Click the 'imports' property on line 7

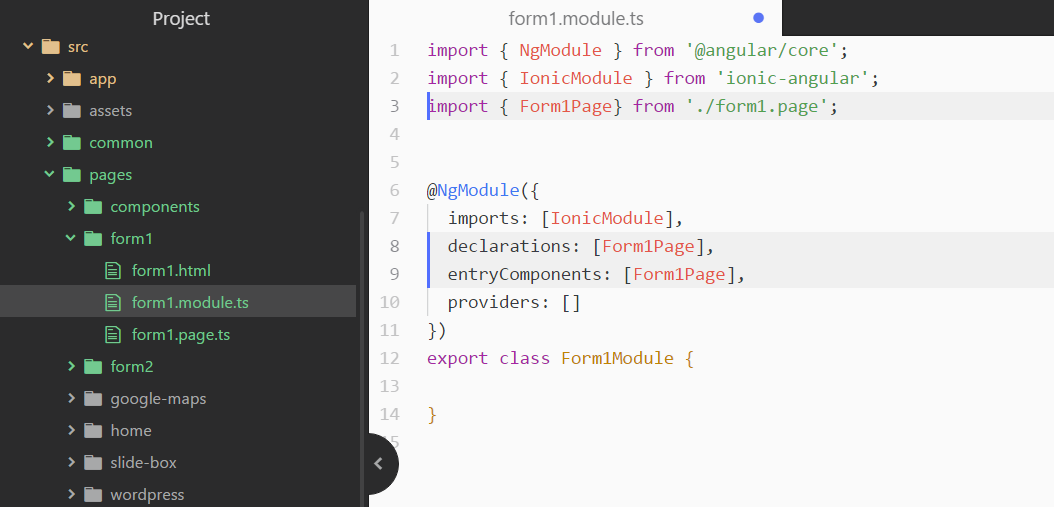tap(483, 219)
